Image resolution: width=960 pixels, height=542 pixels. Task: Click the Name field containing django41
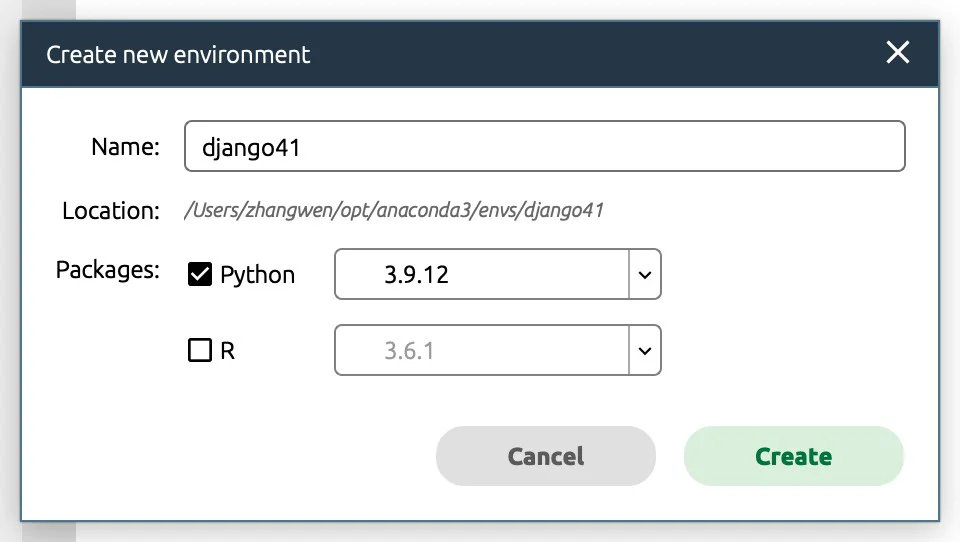[544, 146]
